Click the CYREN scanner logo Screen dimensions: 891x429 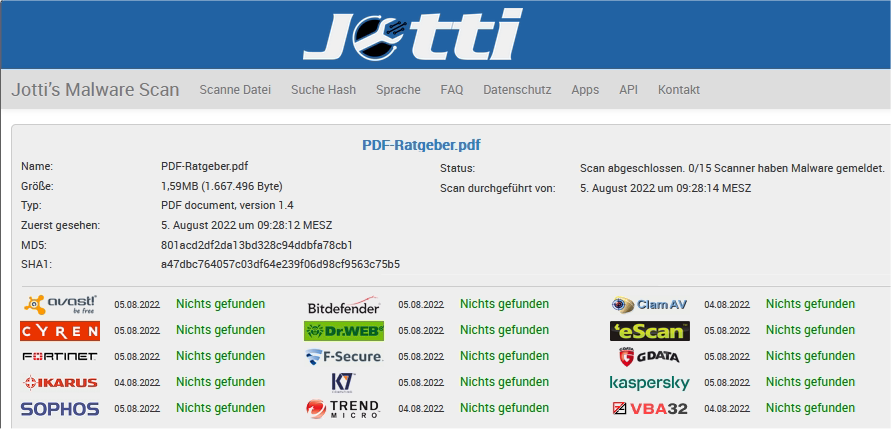pos(60,331)
